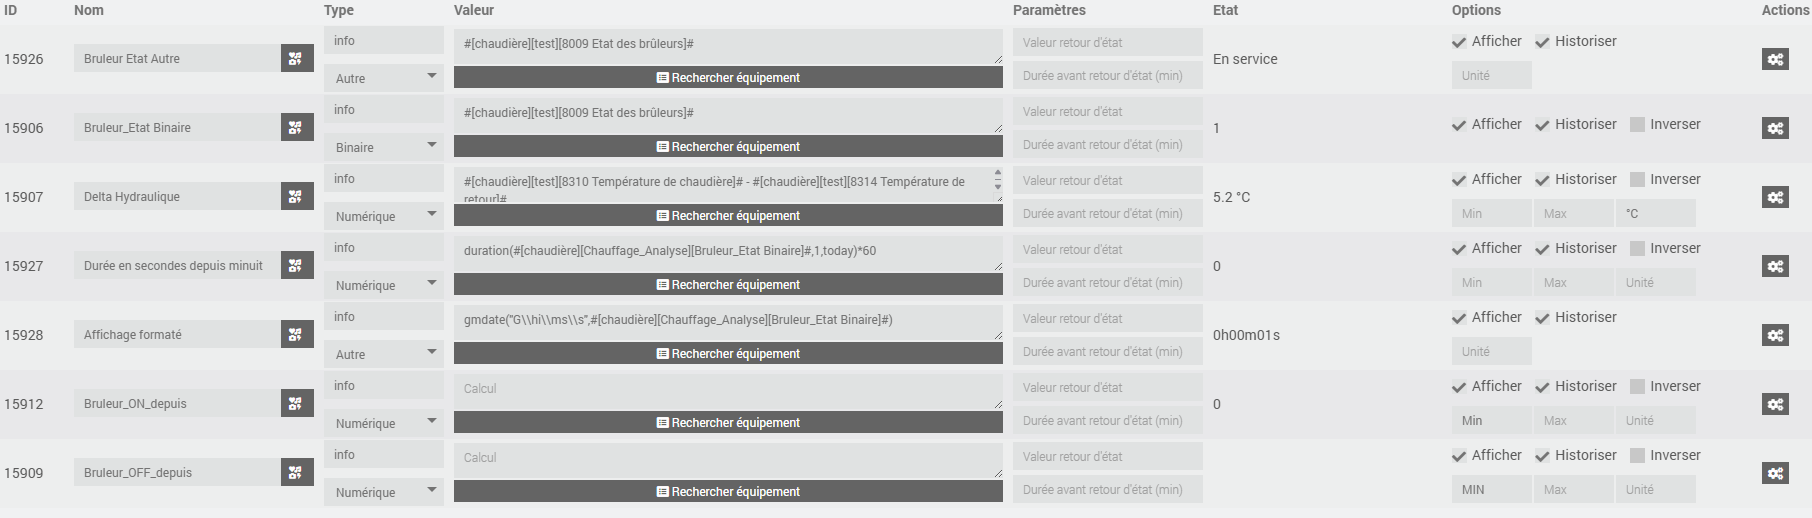This screenshot has width=1812, height=518.
Task: Open icon chooser for Durée en secondes depuis minuit
Action: (297, 266)
